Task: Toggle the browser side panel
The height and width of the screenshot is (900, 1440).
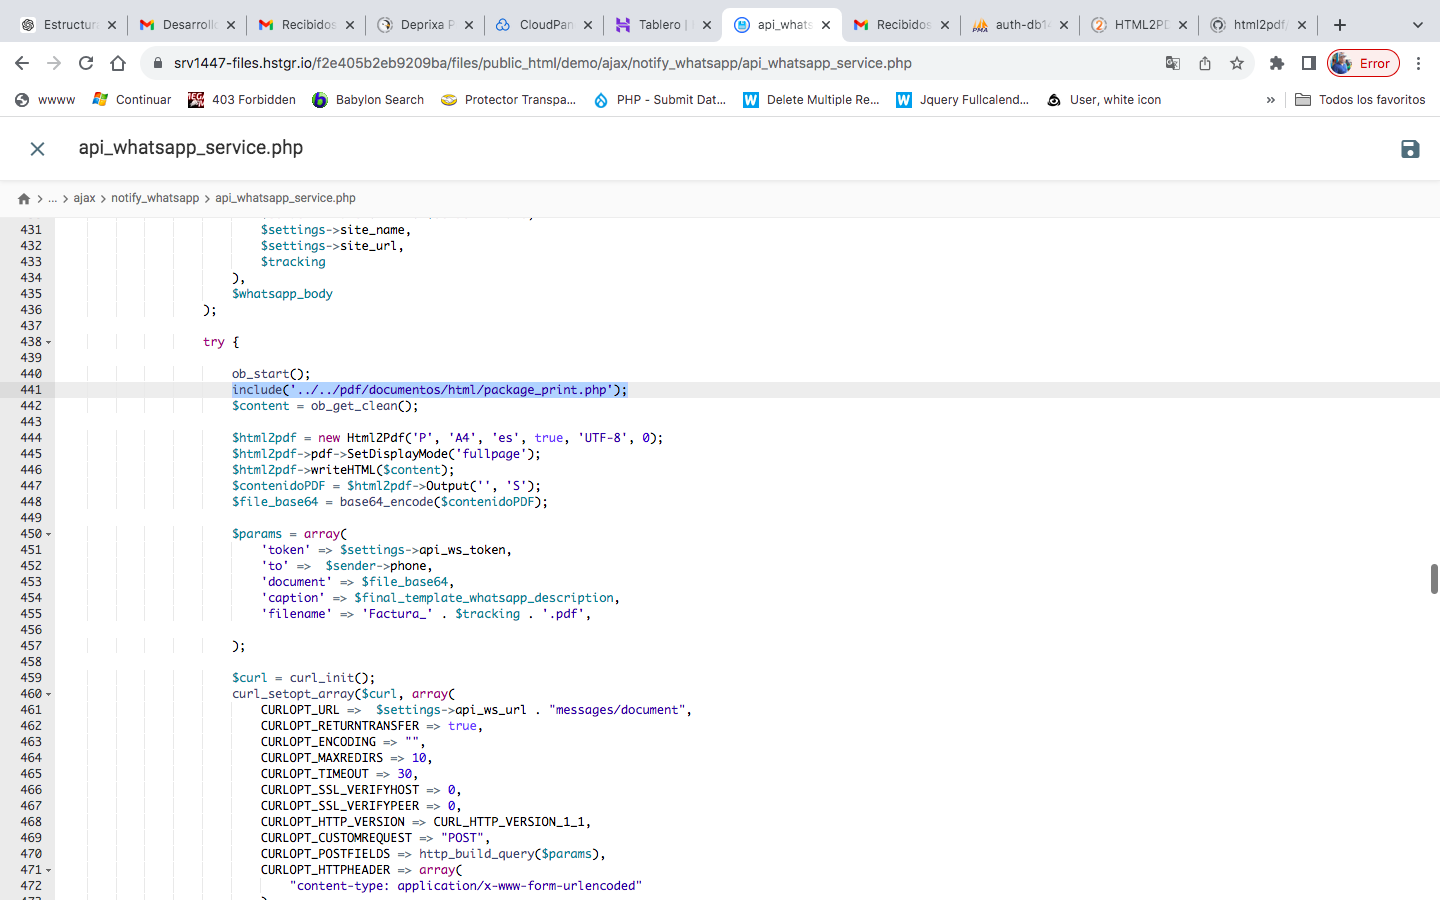Action: pos(1308,63)
